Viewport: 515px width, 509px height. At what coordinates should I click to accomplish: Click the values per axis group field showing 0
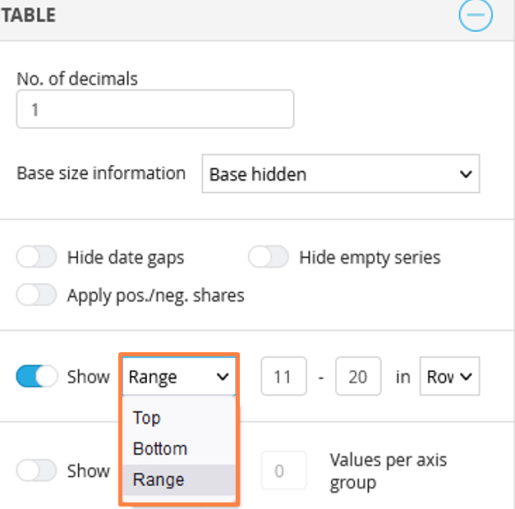284,470
